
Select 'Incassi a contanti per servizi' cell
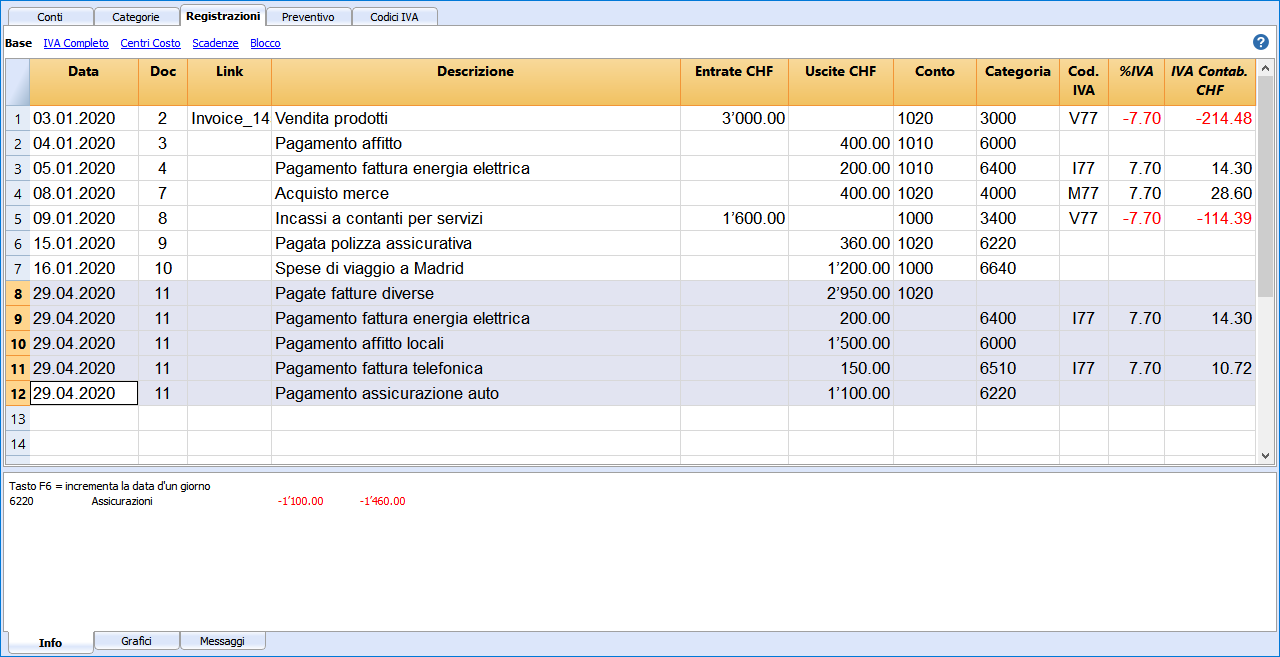(475, 218)
